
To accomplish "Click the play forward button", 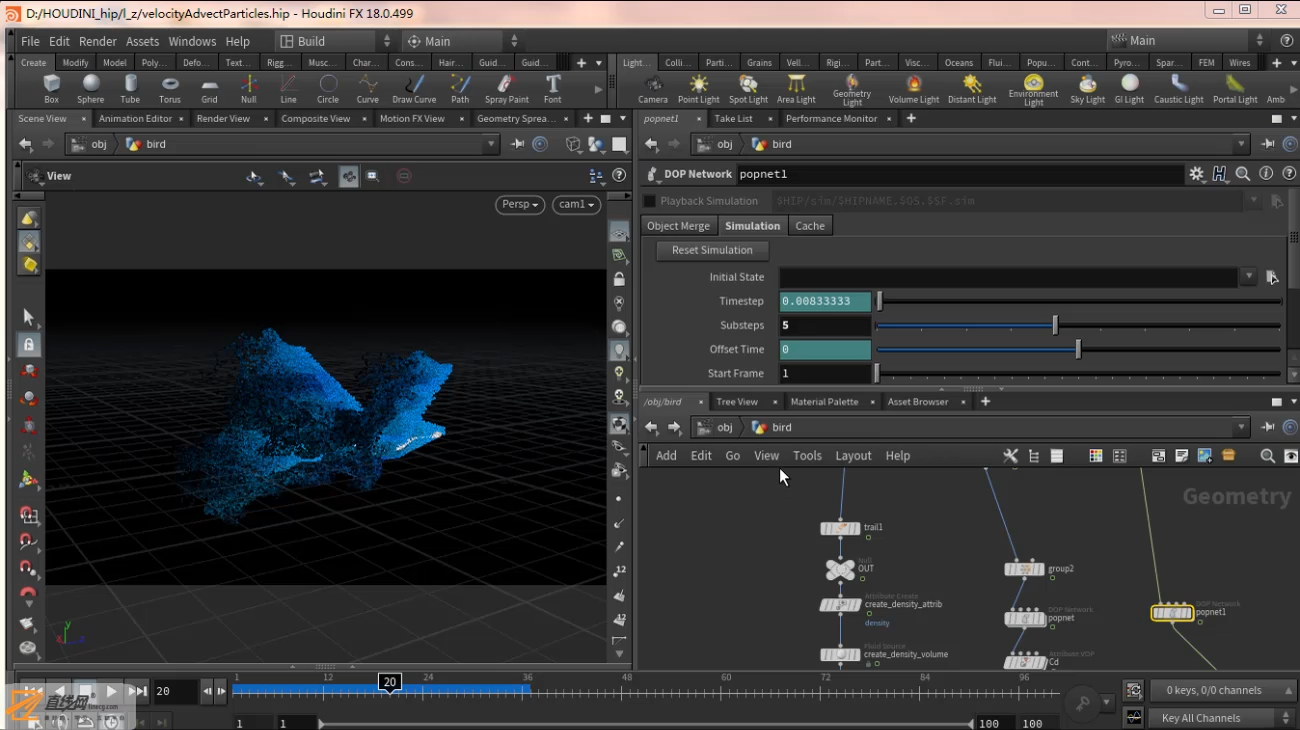I will pos(111,691).
